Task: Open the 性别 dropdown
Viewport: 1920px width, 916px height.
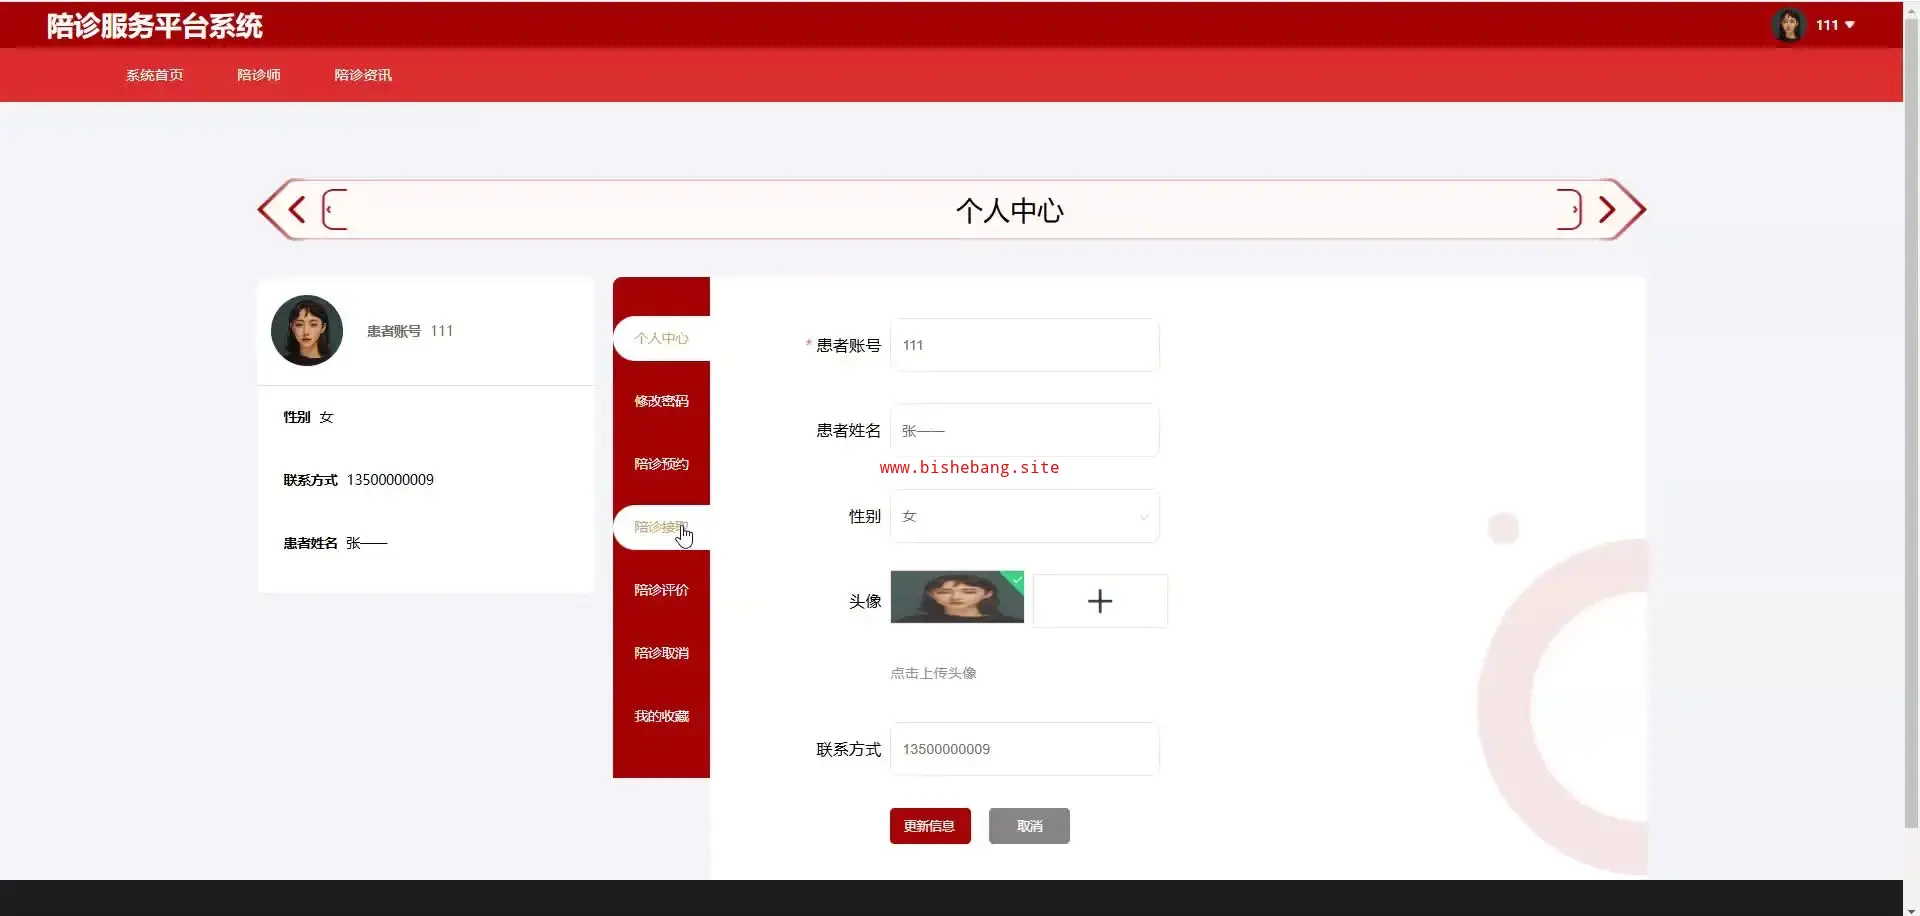Action: (1025, 516)
